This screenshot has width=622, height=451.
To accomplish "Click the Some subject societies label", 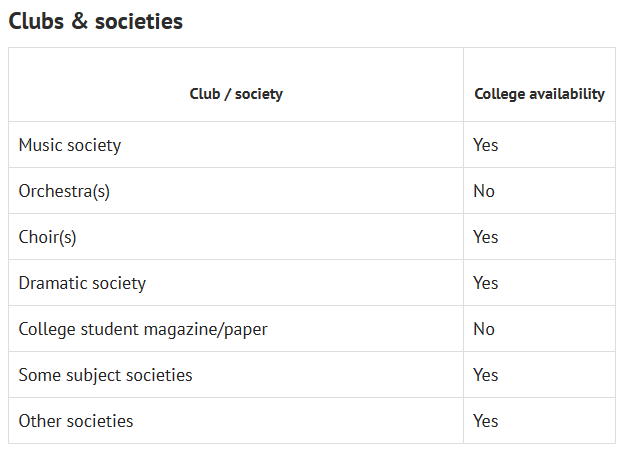I will click(106, 375).
